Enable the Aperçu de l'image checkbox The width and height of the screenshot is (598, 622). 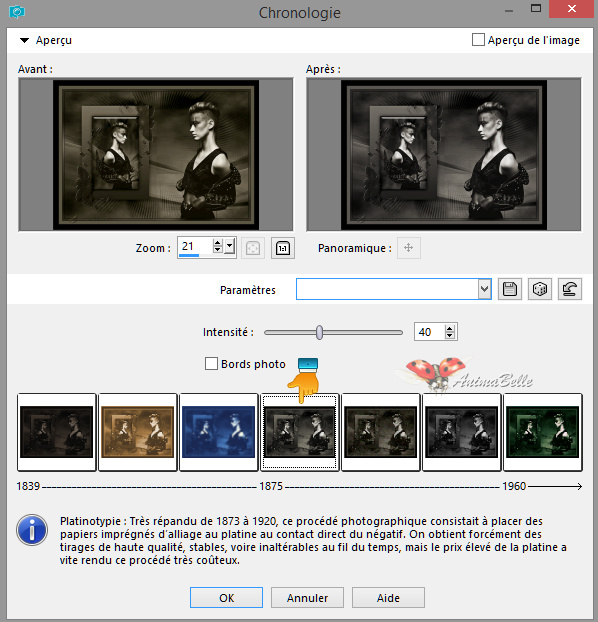coord(478,40)
